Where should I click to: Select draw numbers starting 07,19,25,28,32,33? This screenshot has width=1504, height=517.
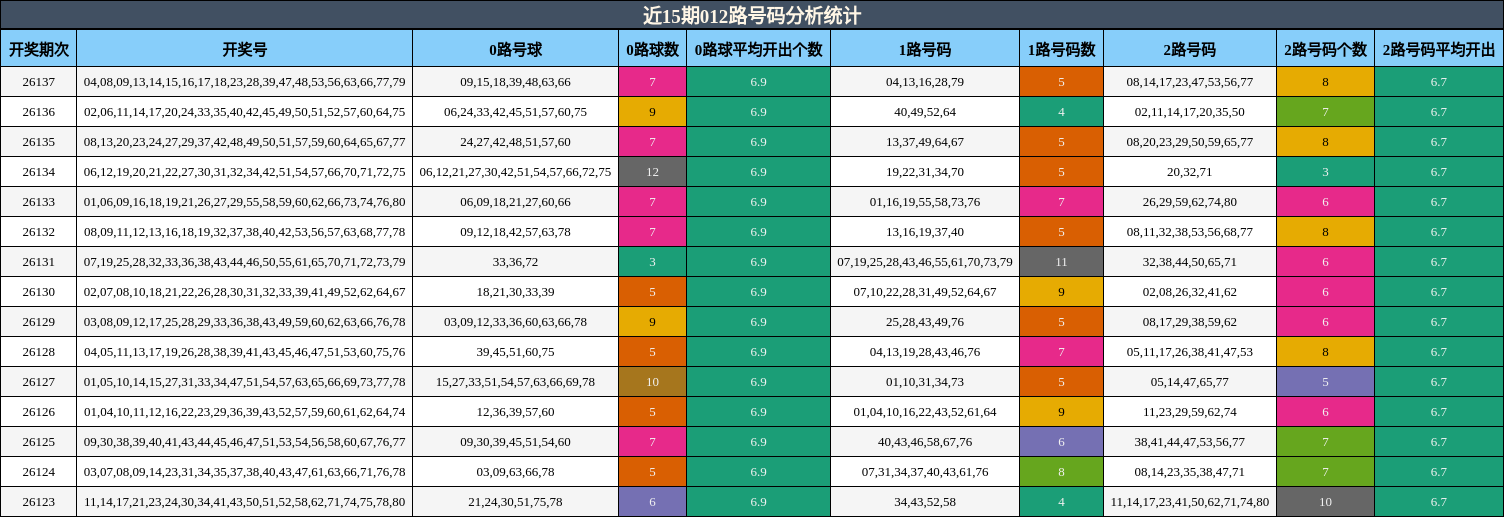pyautogui.click(x=245, y=262)
